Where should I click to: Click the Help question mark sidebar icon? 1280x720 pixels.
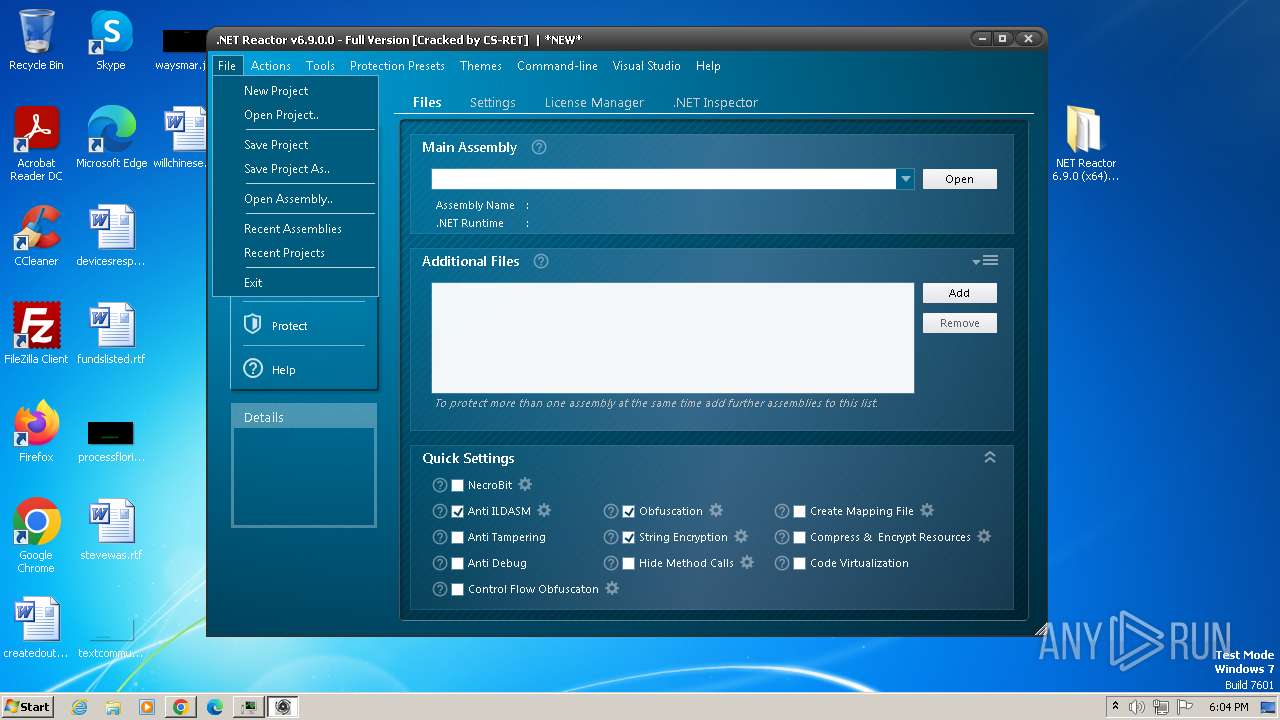253,369
